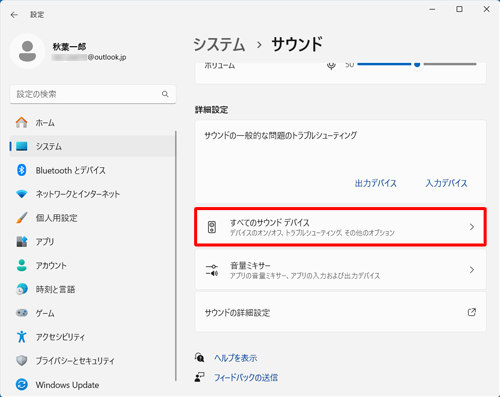Open サウンドの詳細設定 row
The width and height of the screenshot is (500, 397).
coord(340,312)
